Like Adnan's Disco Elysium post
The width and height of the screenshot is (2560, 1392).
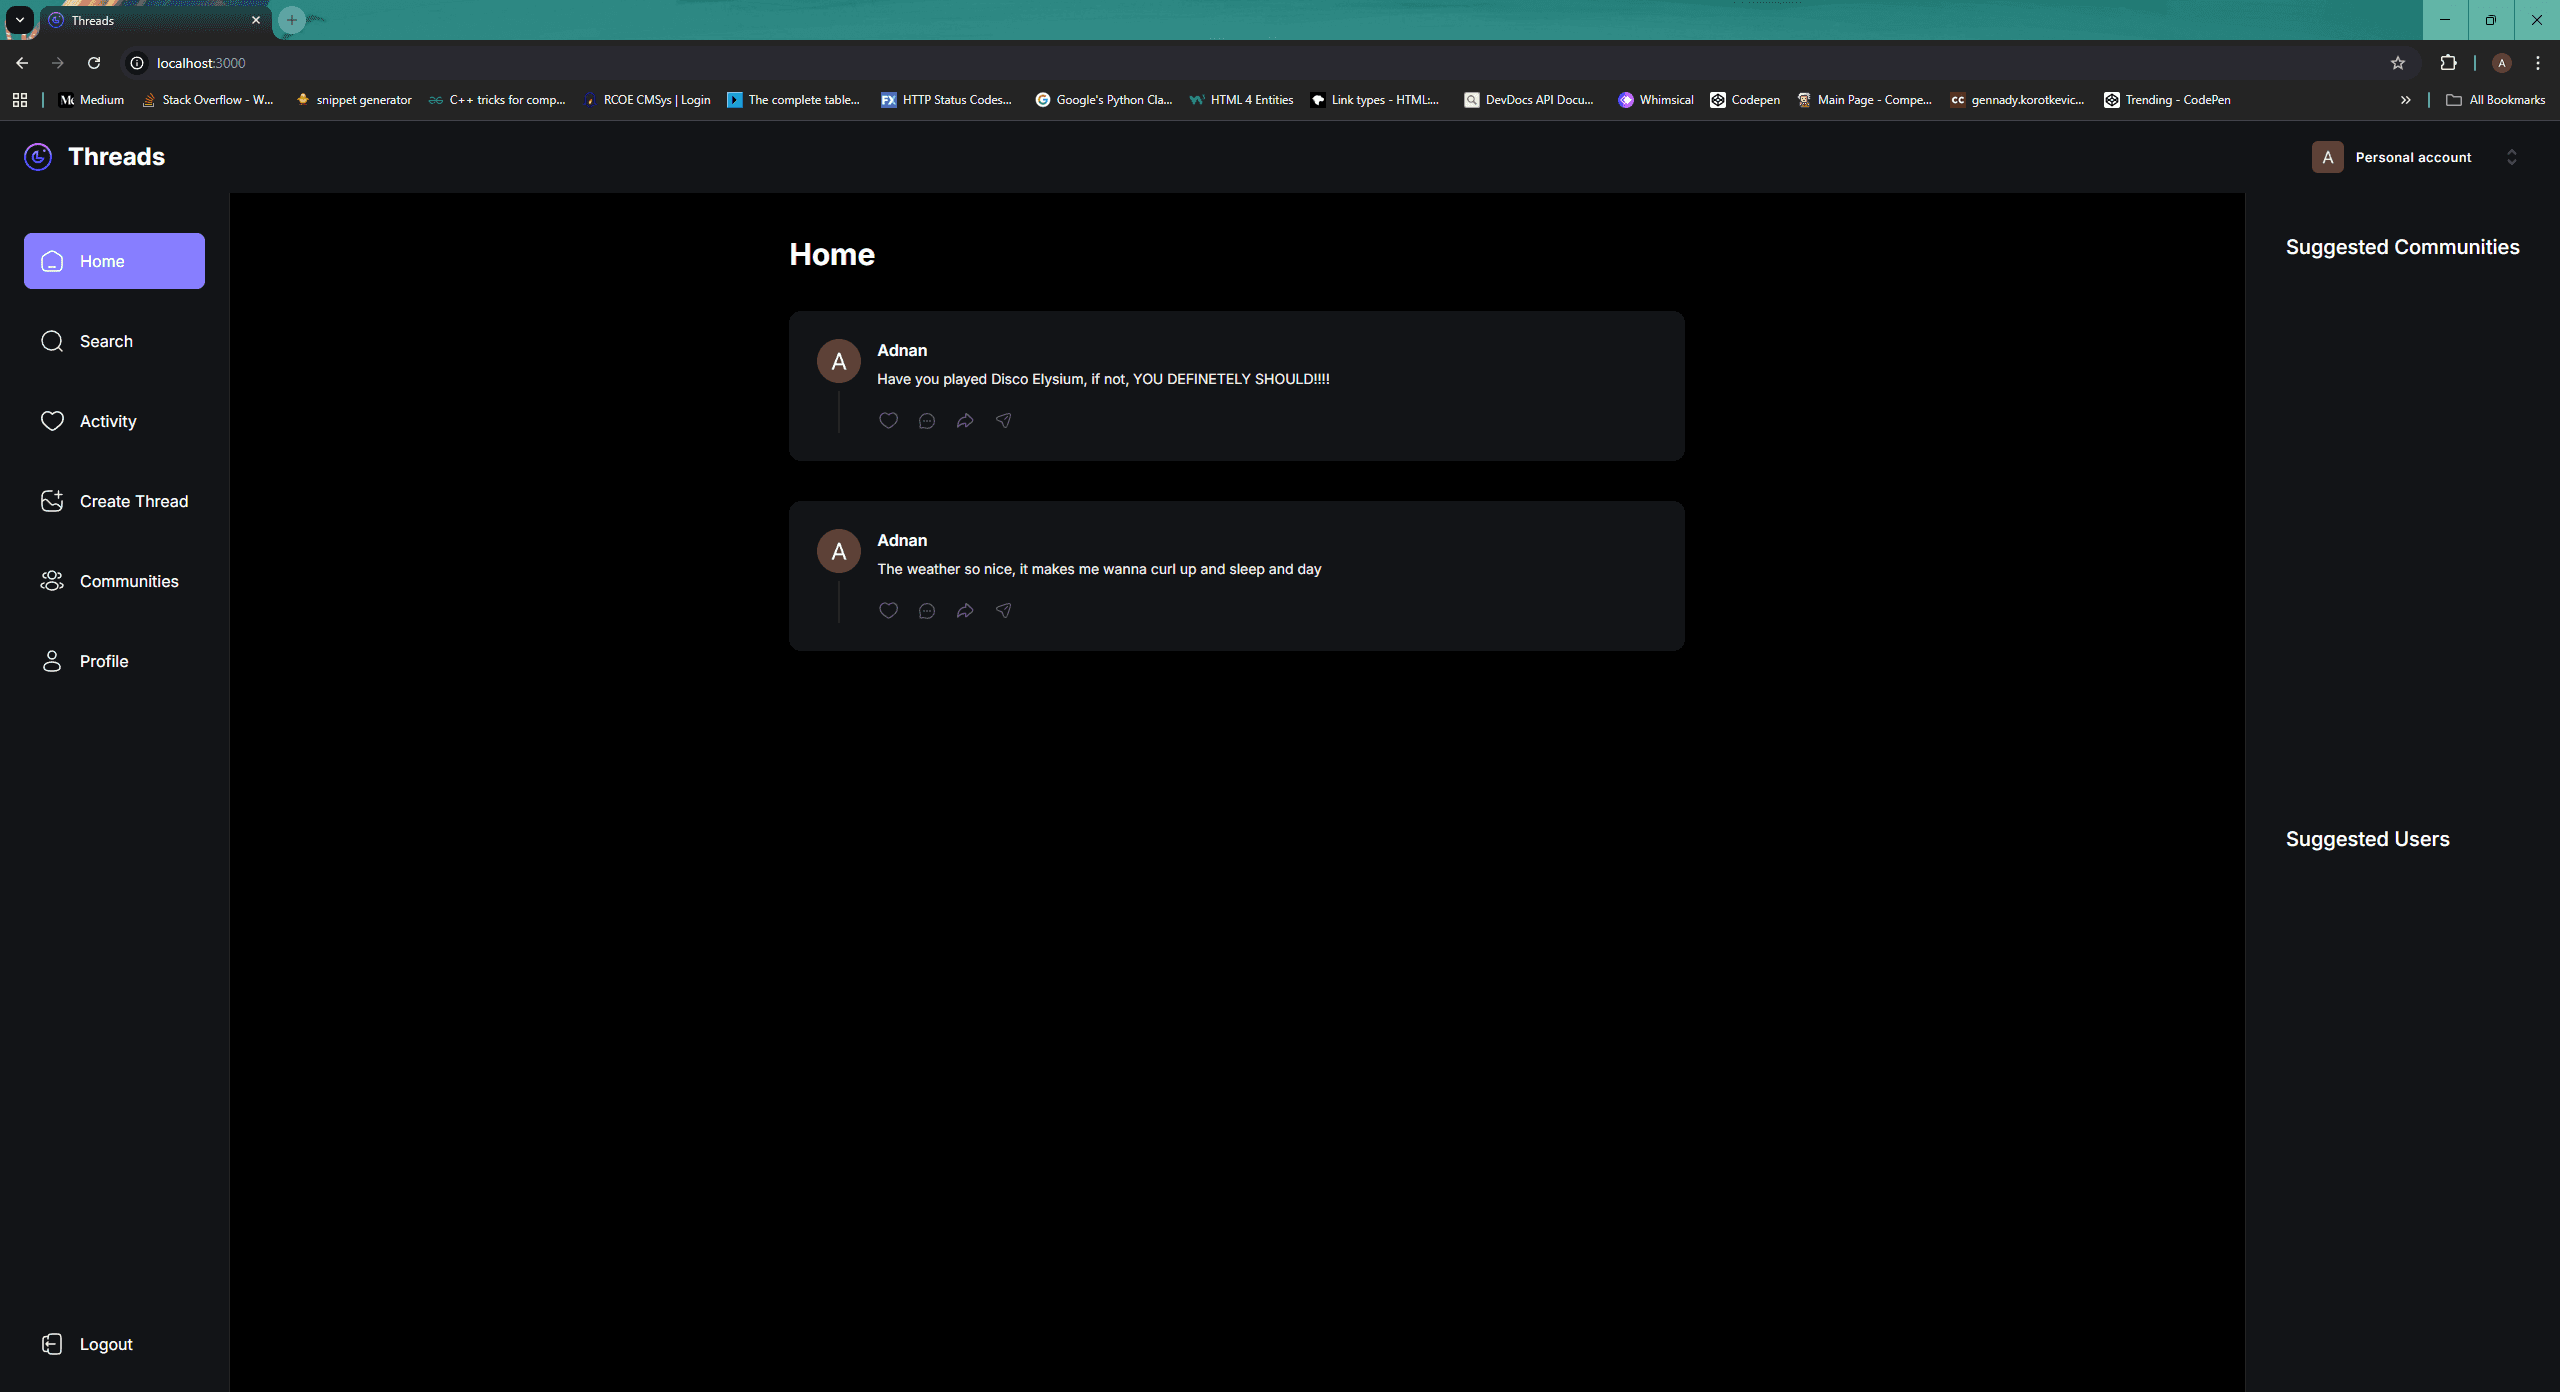pos(888,421)
